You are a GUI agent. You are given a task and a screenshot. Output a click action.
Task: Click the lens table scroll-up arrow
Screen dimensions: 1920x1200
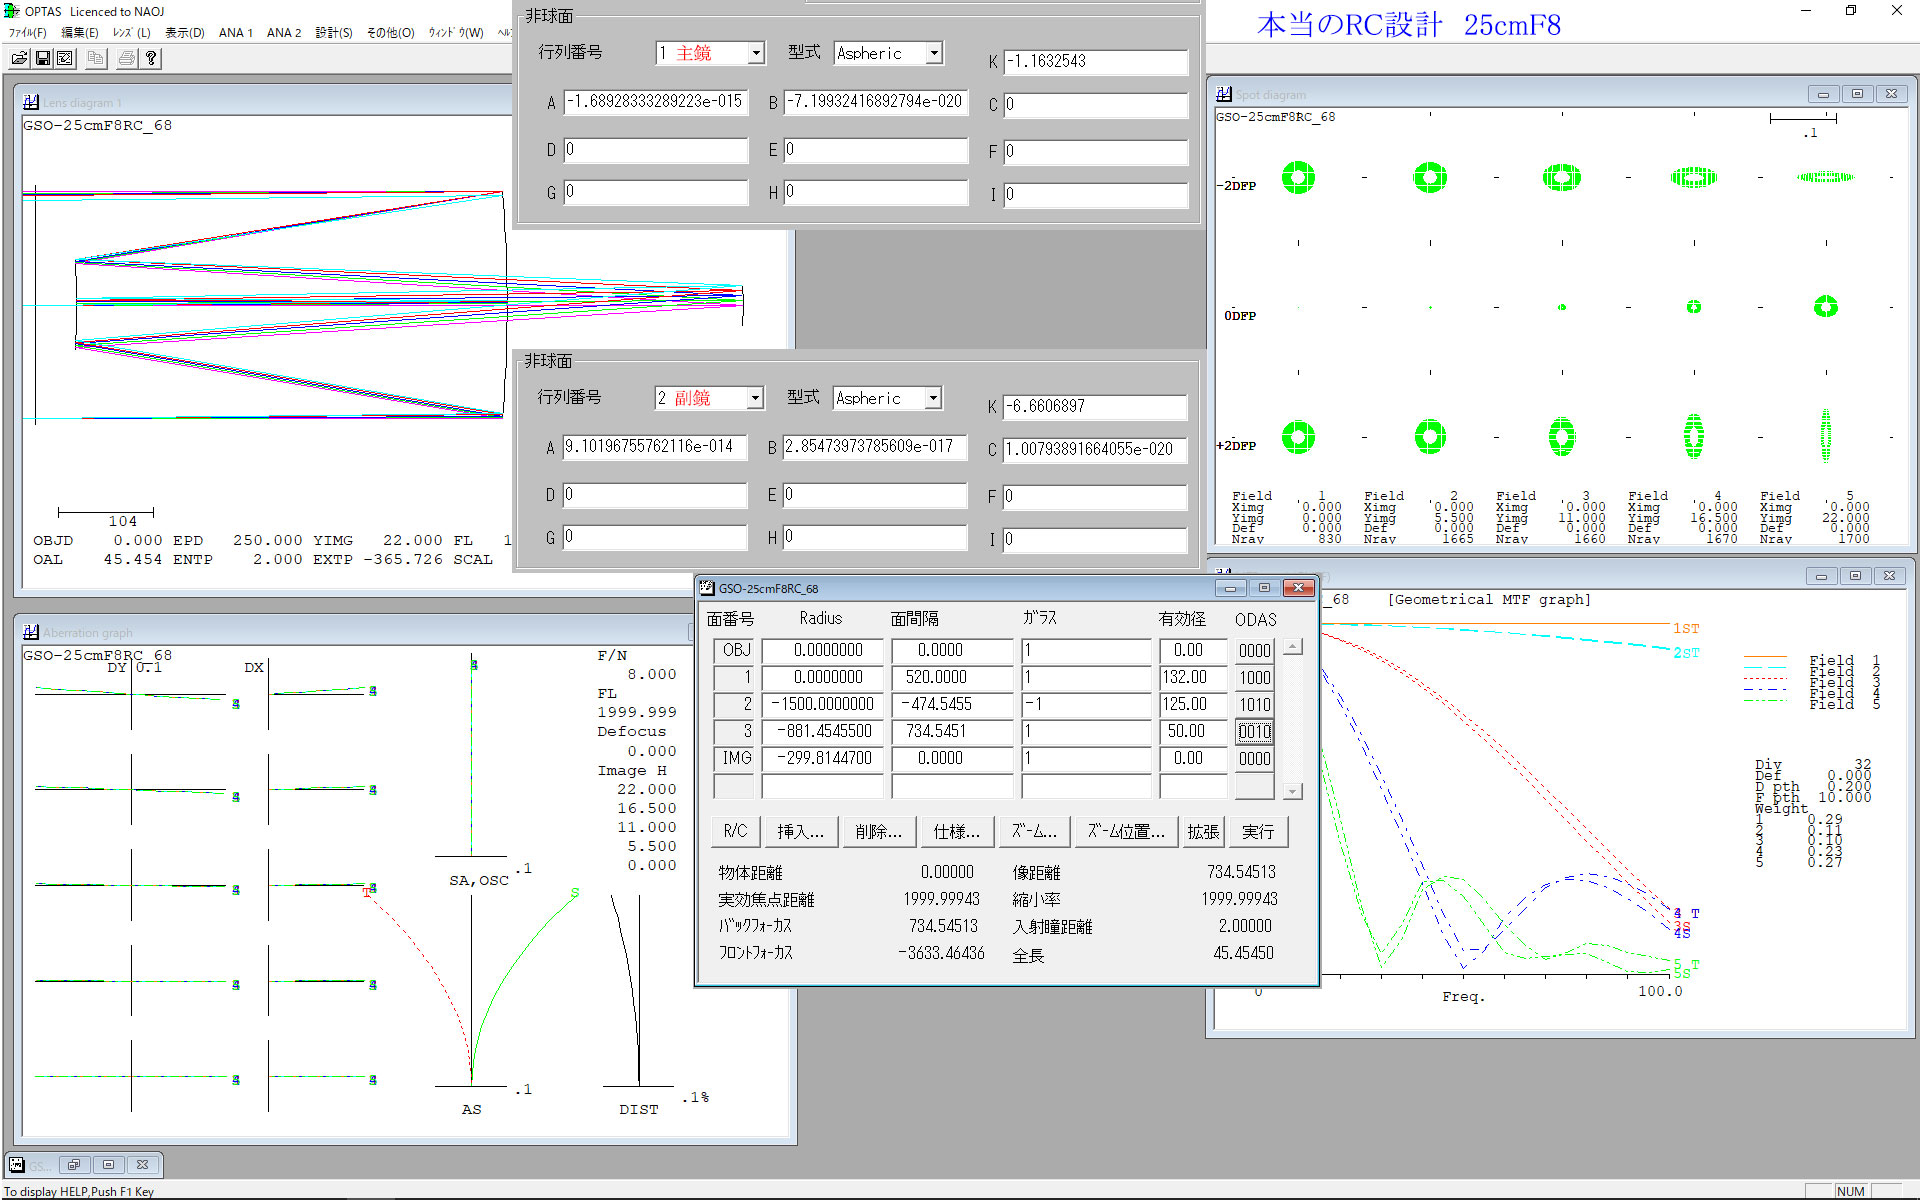point(1292,648)
